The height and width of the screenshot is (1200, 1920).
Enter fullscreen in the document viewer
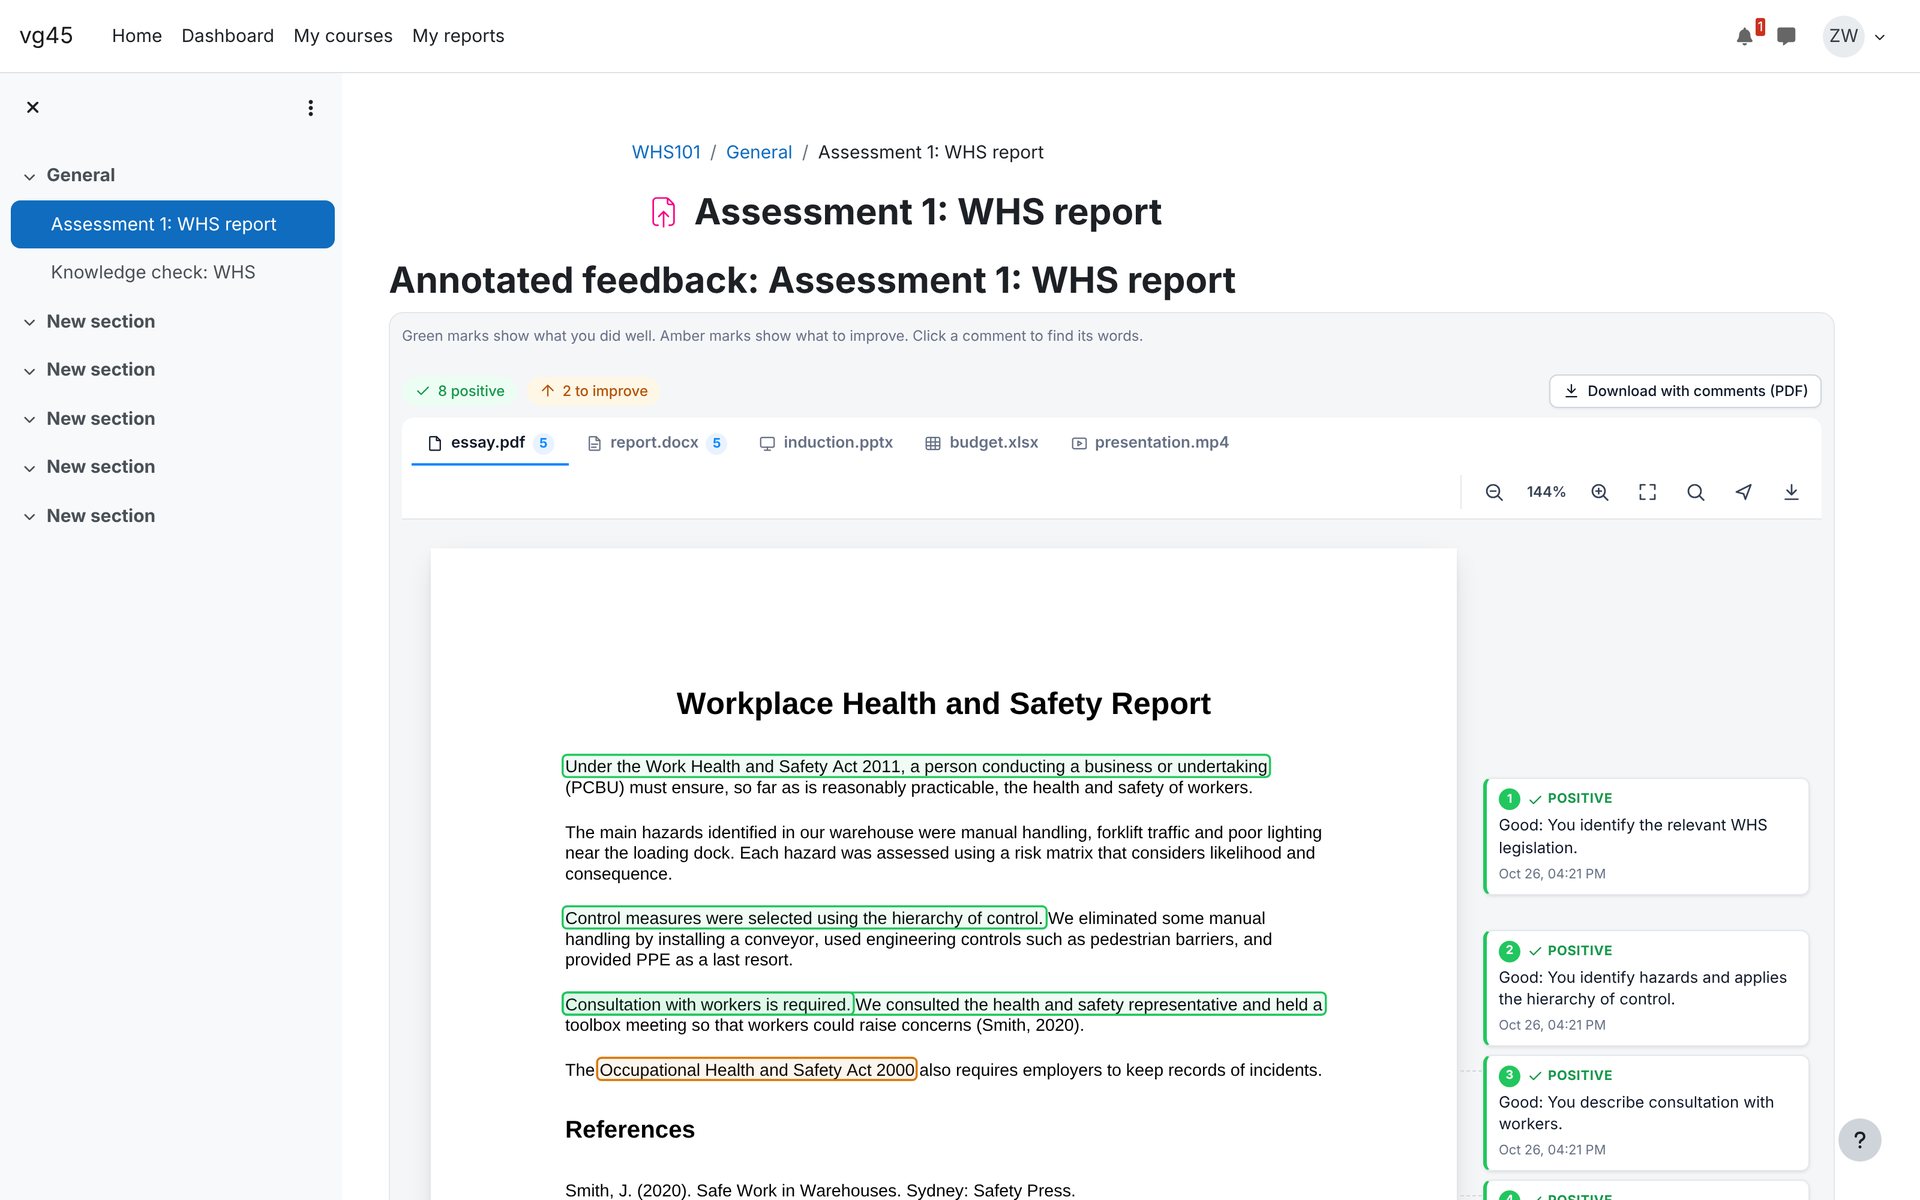point(1648,492)
